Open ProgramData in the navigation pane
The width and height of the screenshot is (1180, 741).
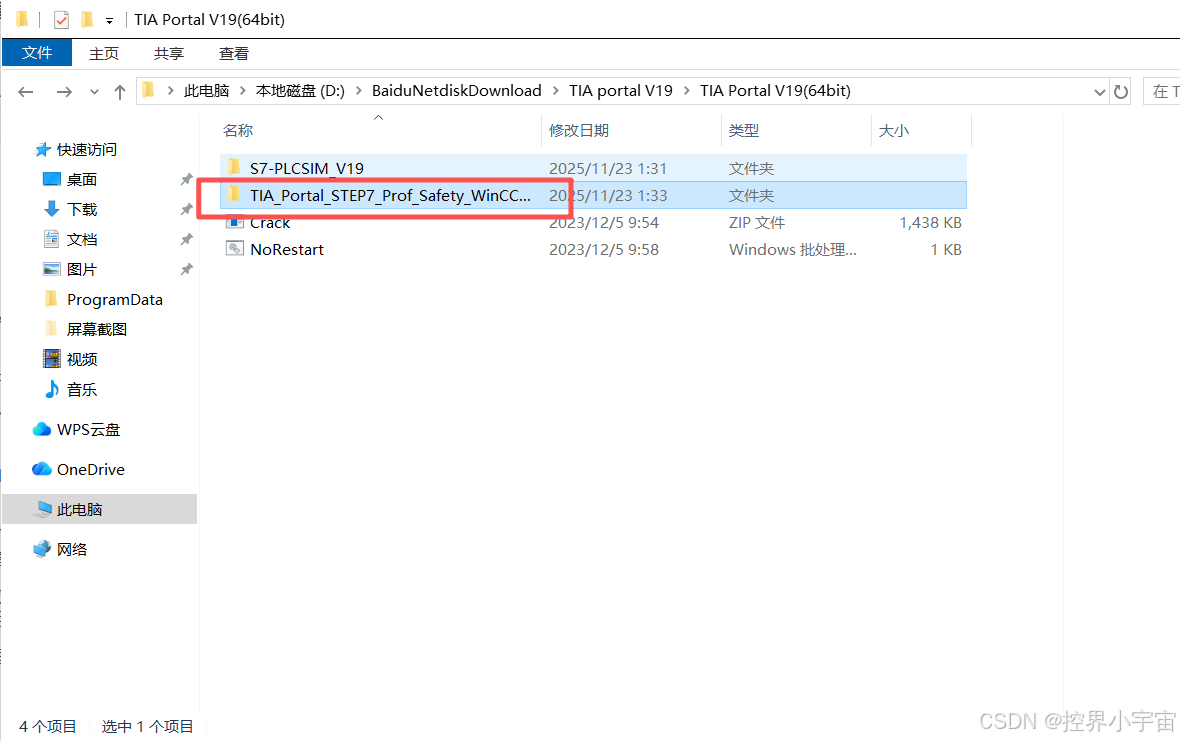coord(114,299)
